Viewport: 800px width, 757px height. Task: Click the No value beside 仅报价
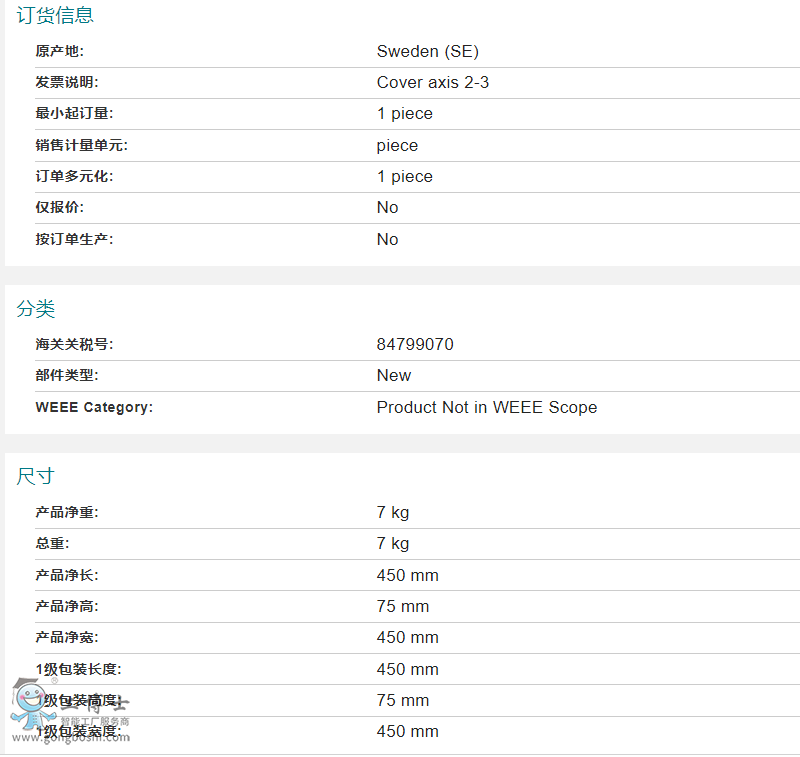[387, 207]
